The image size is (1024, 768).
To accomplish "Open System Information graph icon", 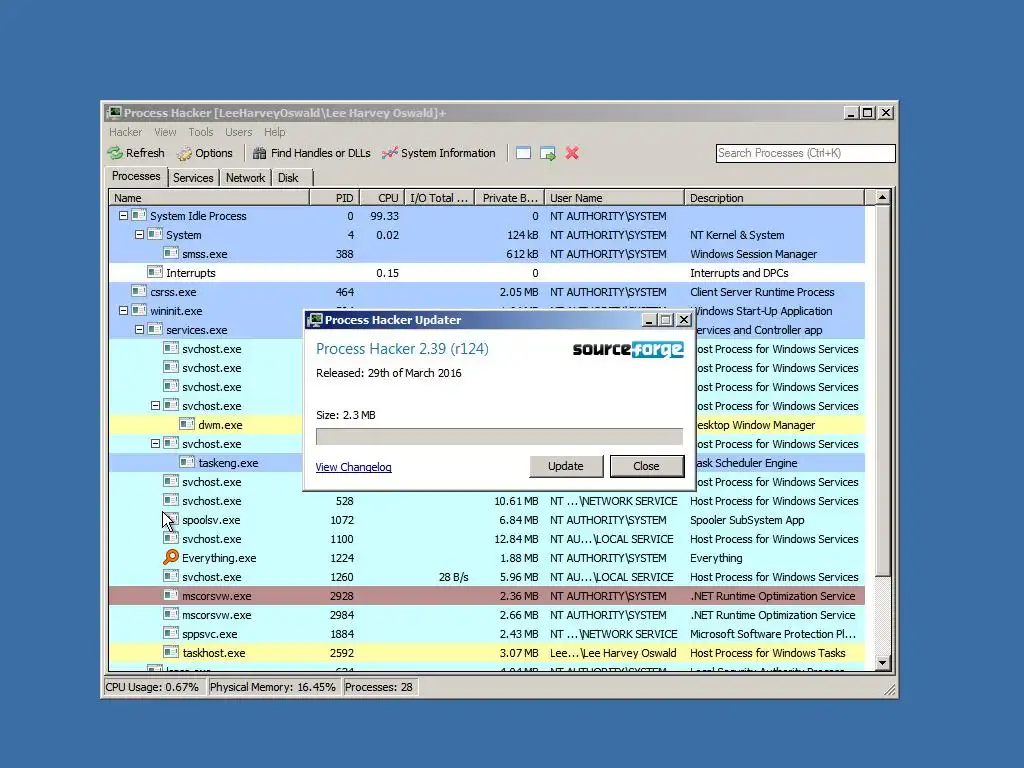I will coord(390,153).
